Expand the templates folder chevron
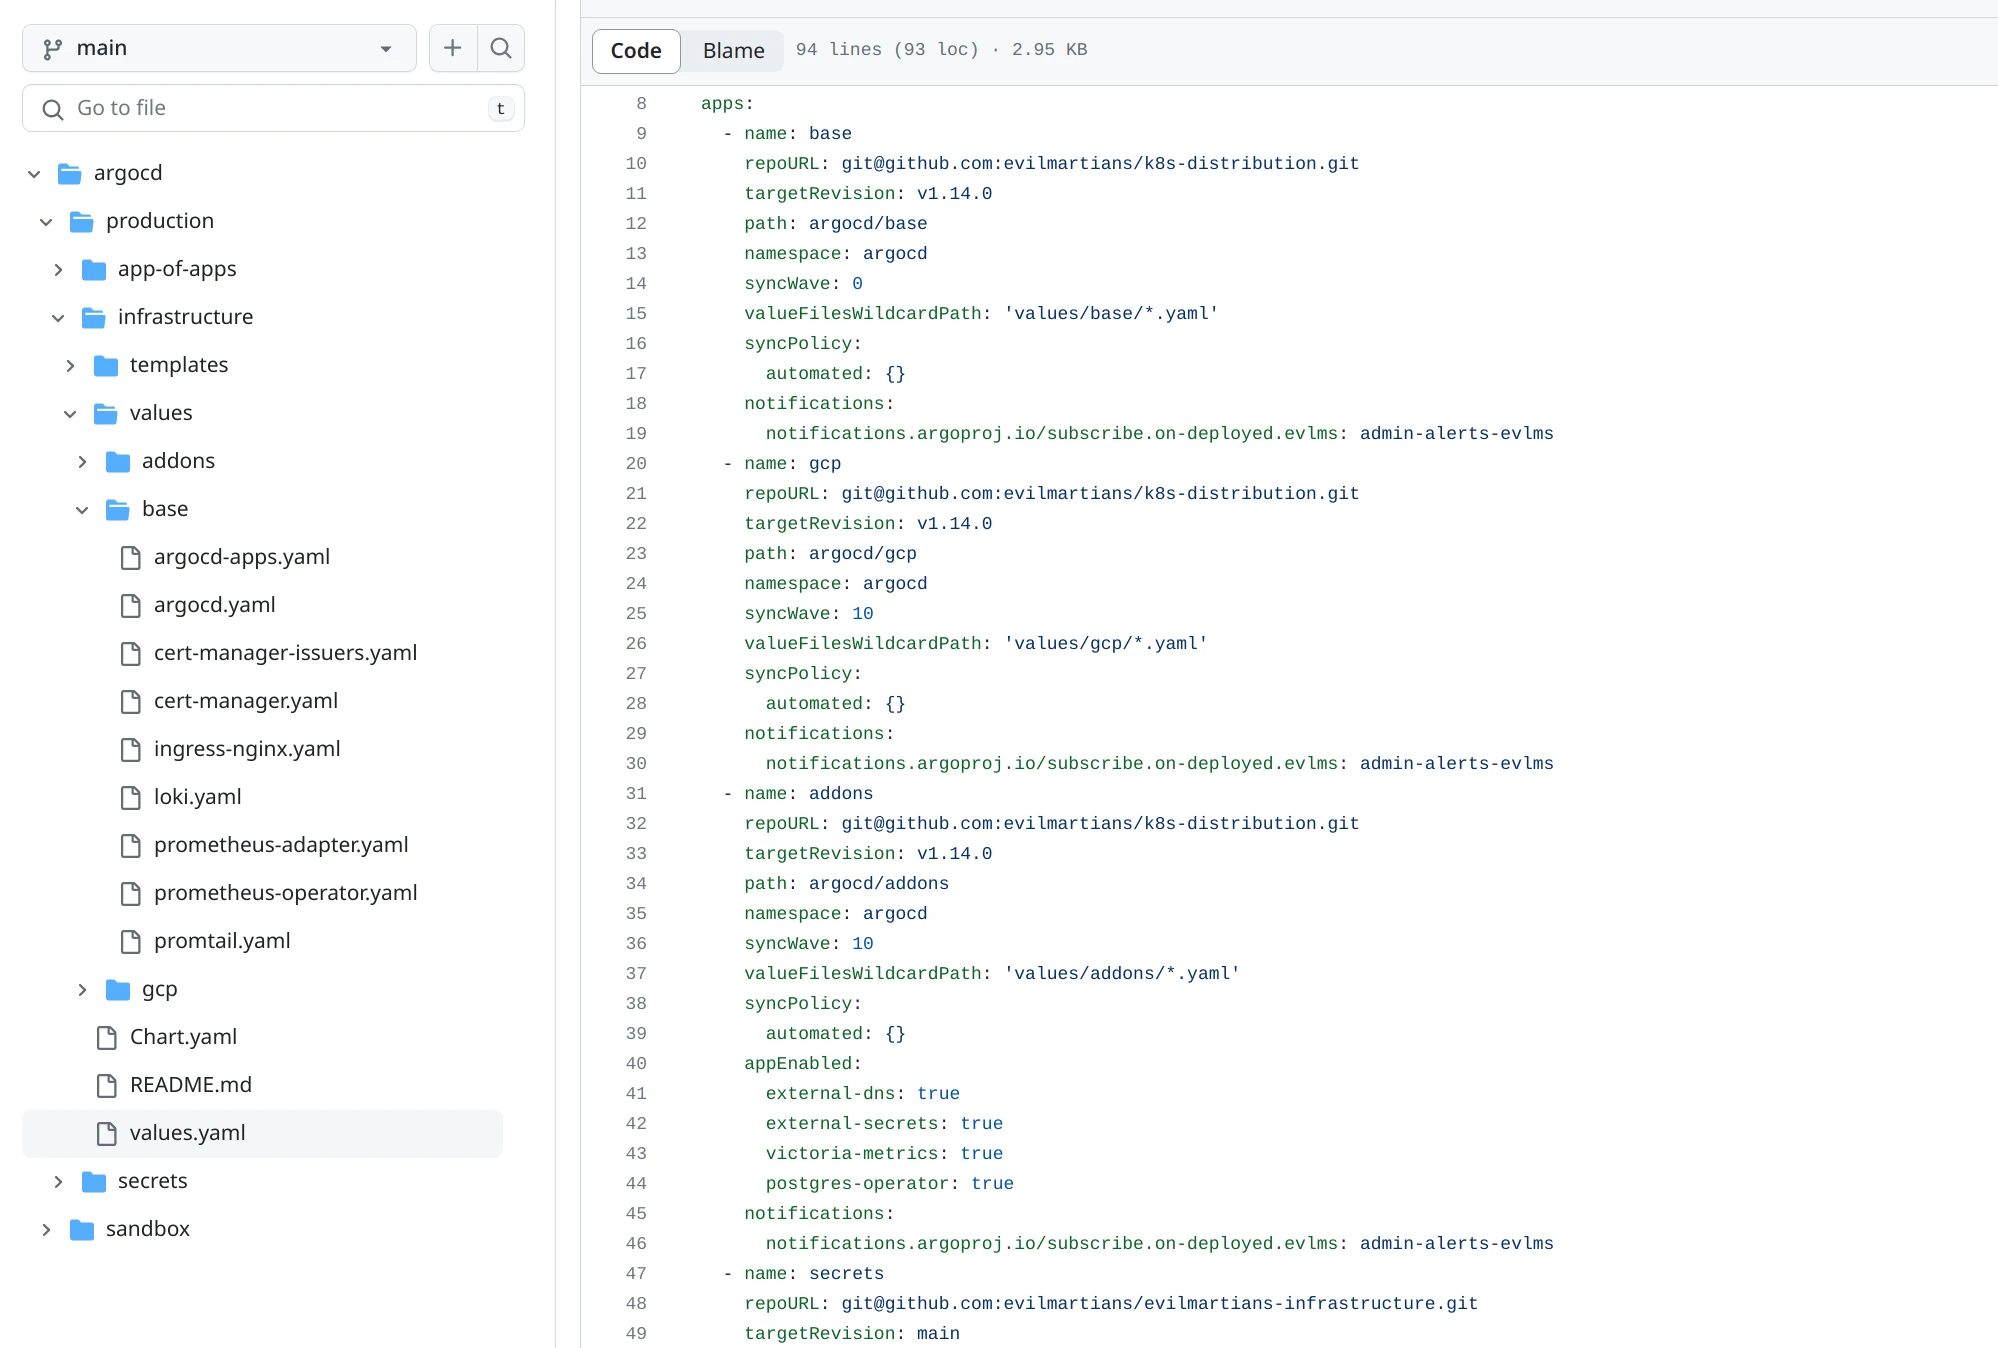Screen dimensions: 1998x1348 70,366
